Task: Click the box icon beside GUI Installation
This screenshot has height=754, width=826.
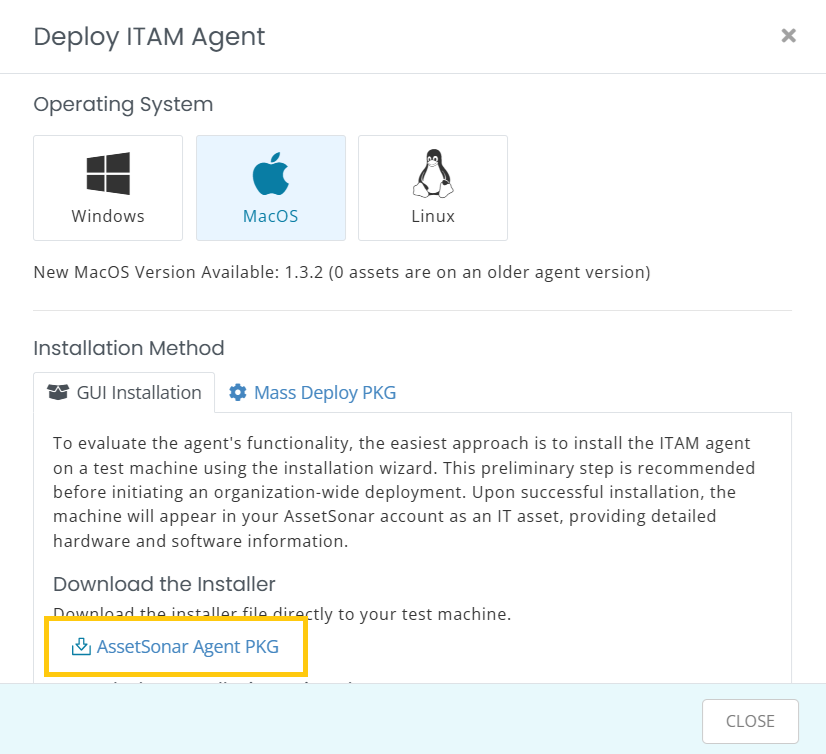Action: click(58, 393)
